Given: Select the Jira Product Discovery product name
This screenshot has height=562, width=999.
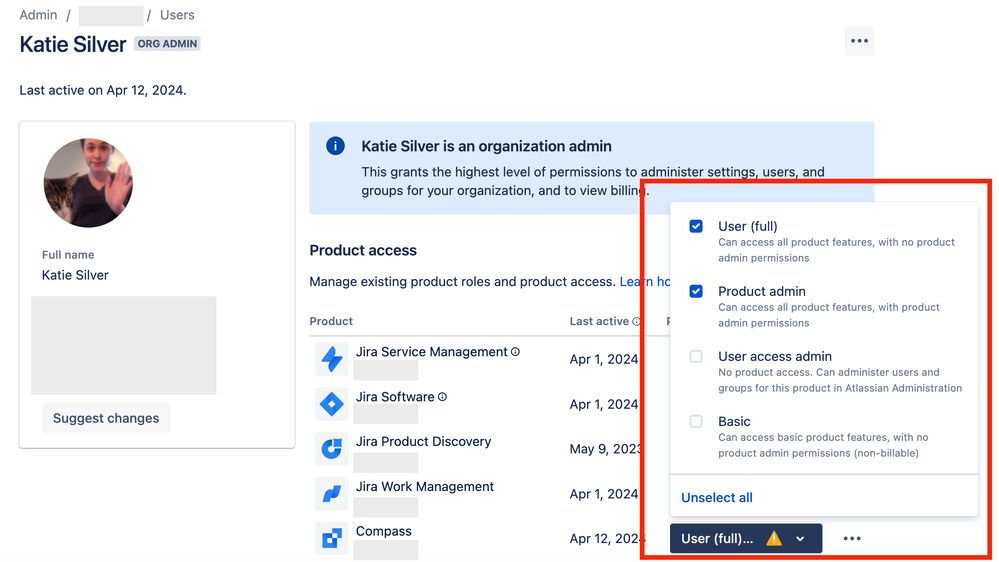Looking at the screenshot, I should pos(423,442).
